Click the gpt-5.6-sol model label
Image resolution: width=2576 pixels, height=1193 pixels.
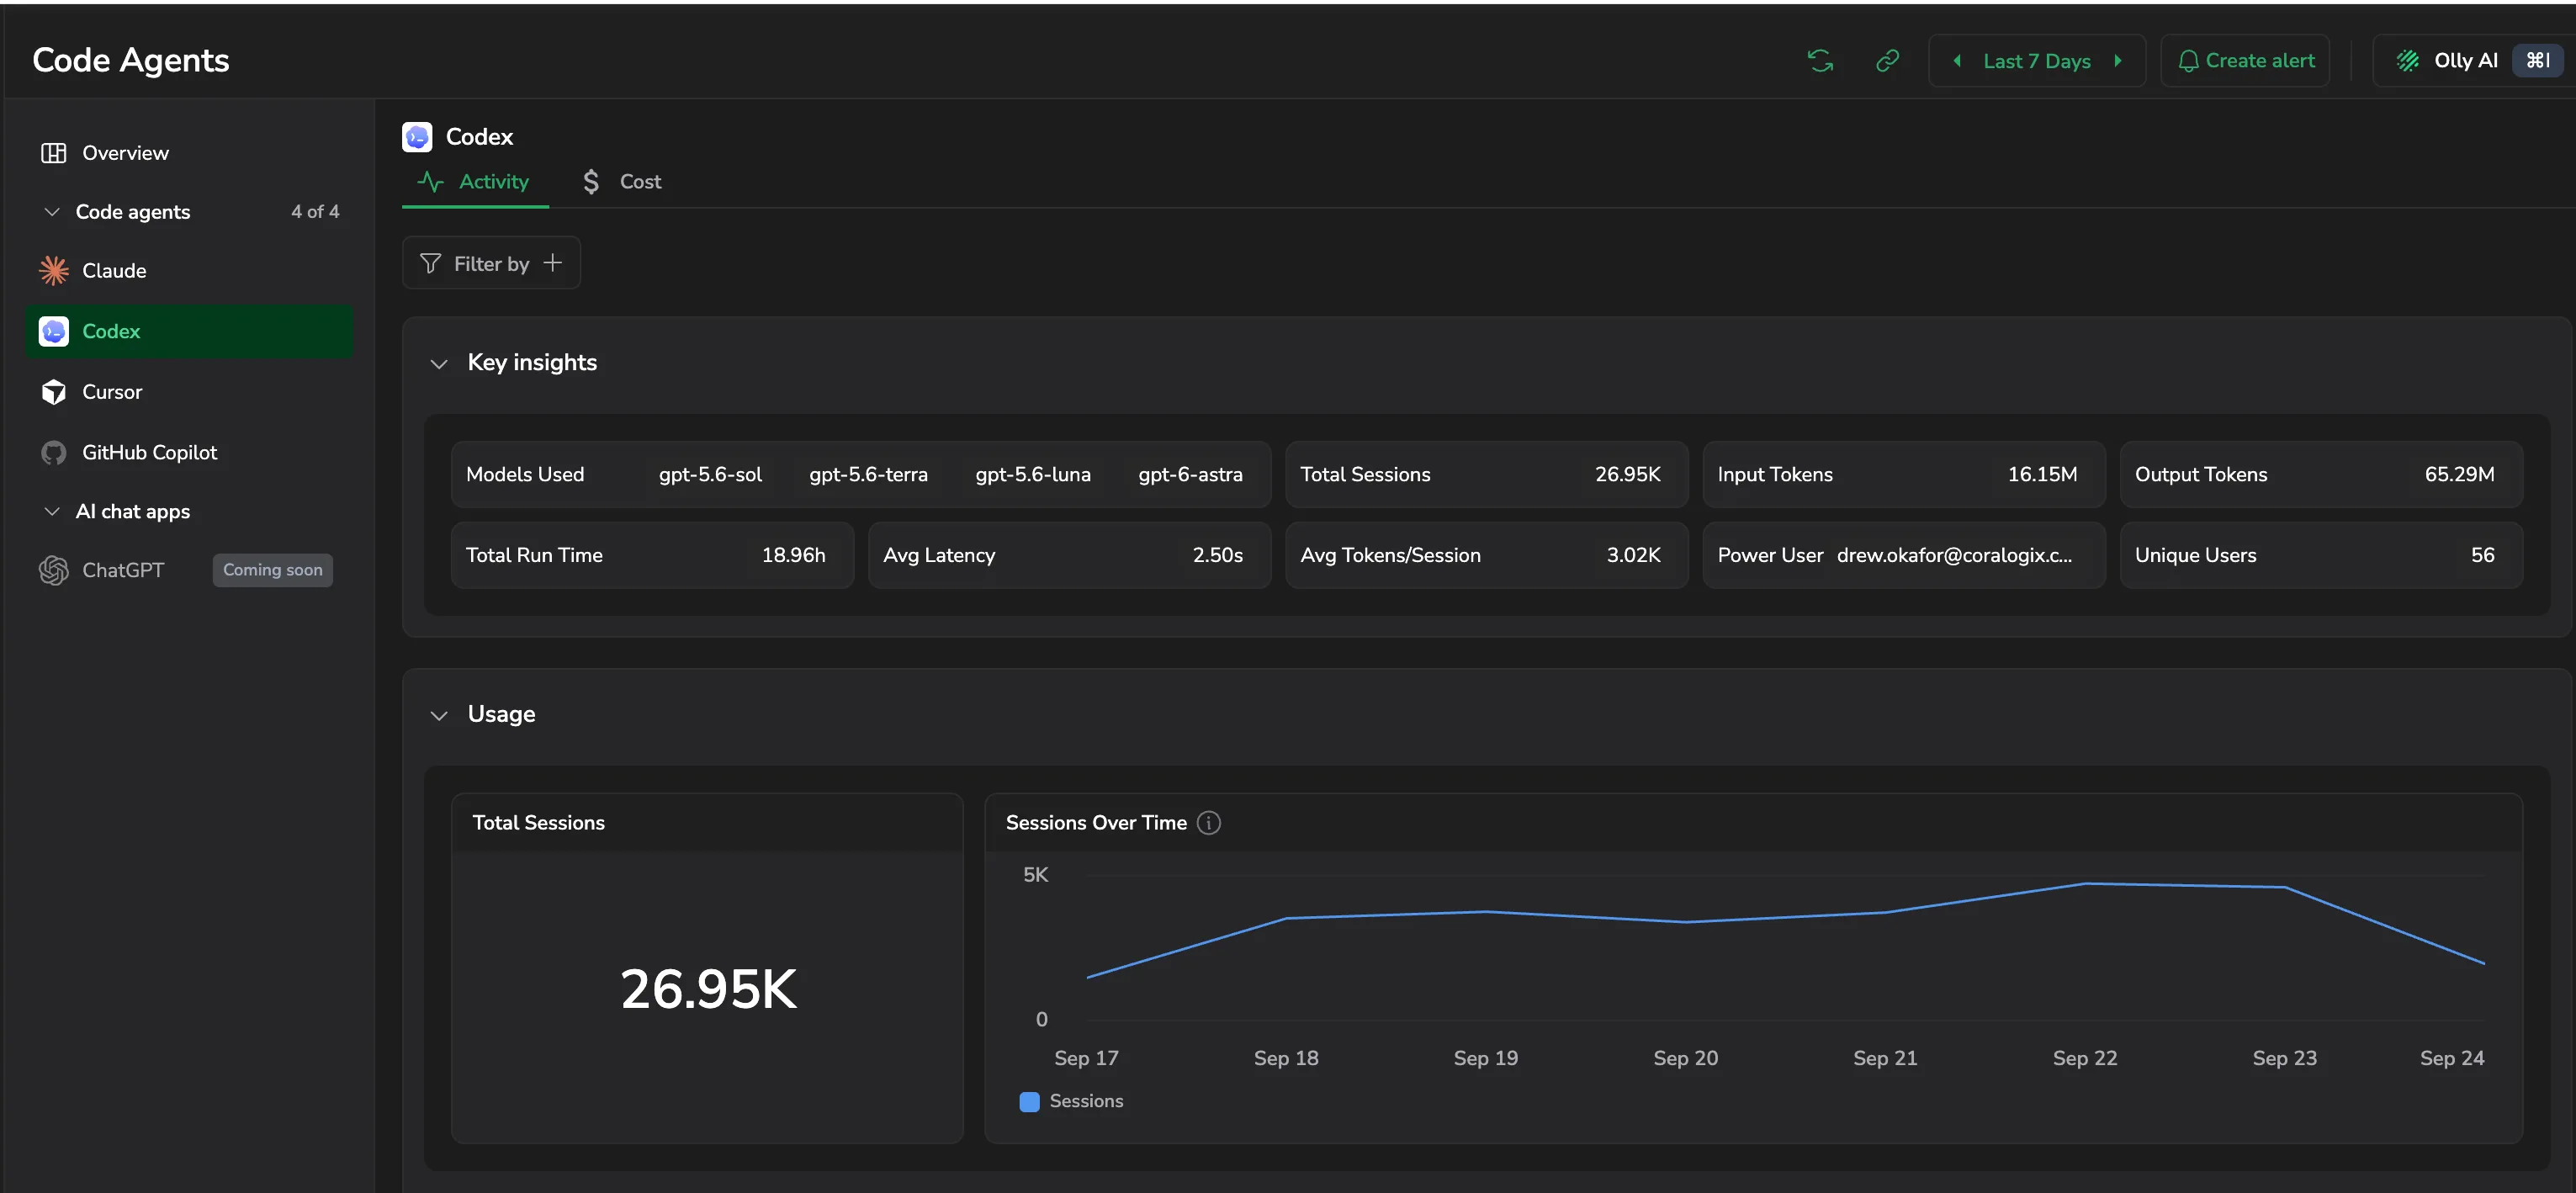tap(710, 475)
